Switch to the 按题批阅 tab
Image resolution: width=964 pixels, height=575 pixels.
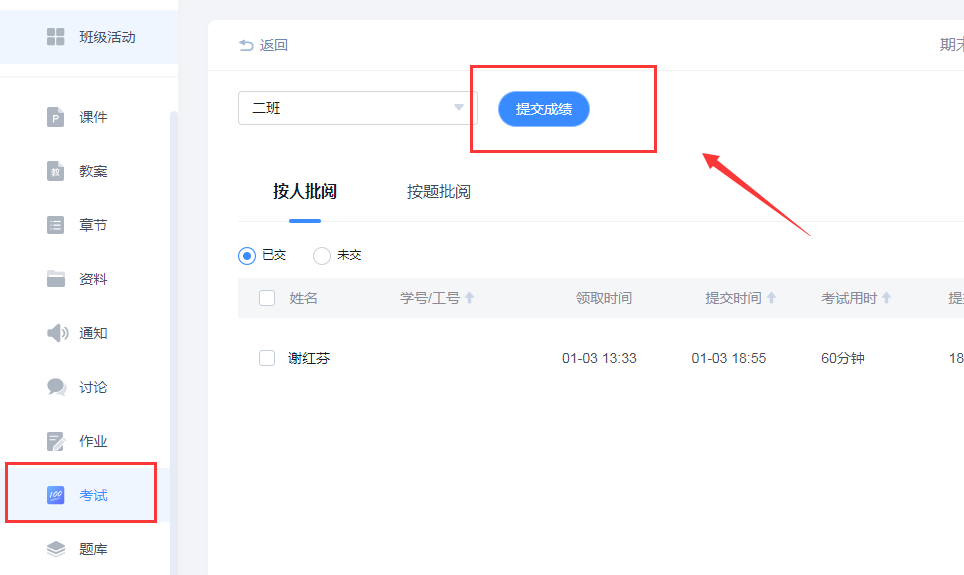438,192
